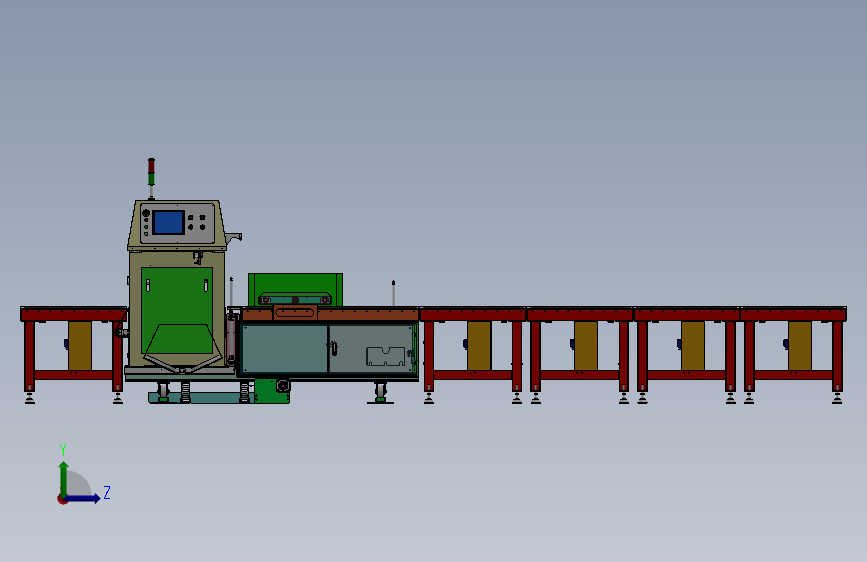Click the green Y axis arrow of the triad

tap(63, 479)
